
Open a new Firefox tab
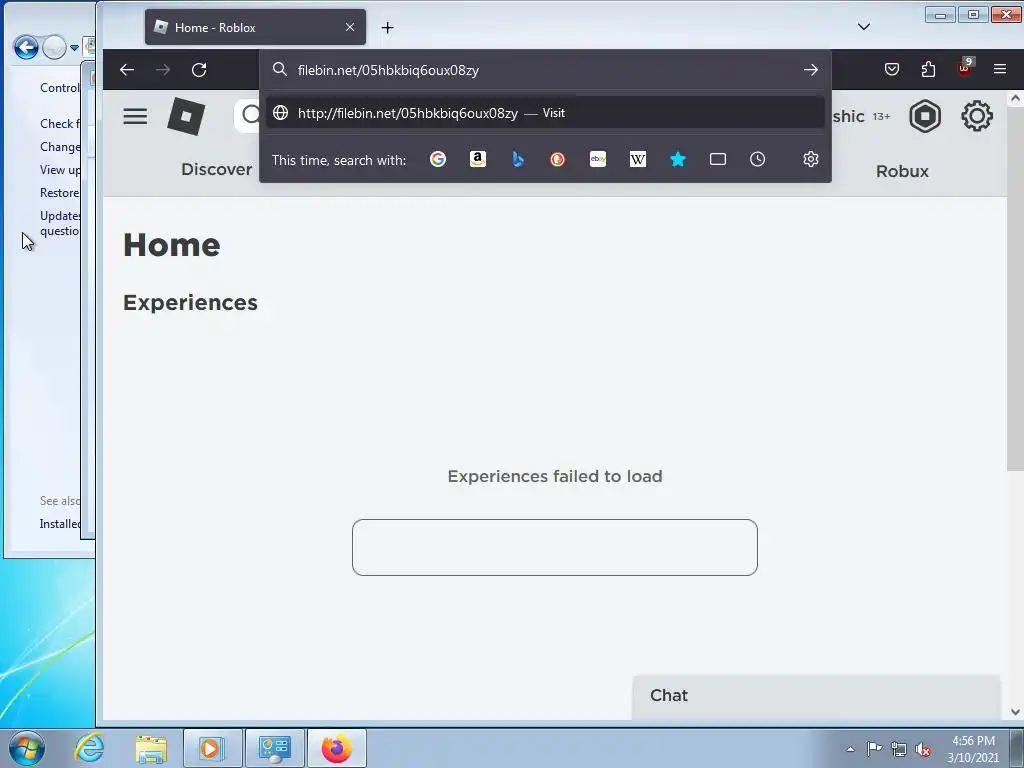point(387,27)
